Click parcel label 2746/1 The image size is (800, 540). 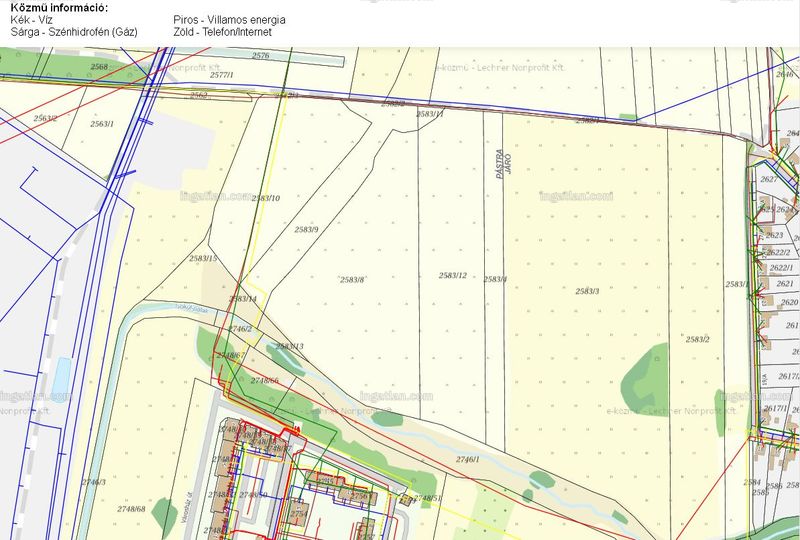[x=468, y=459]
